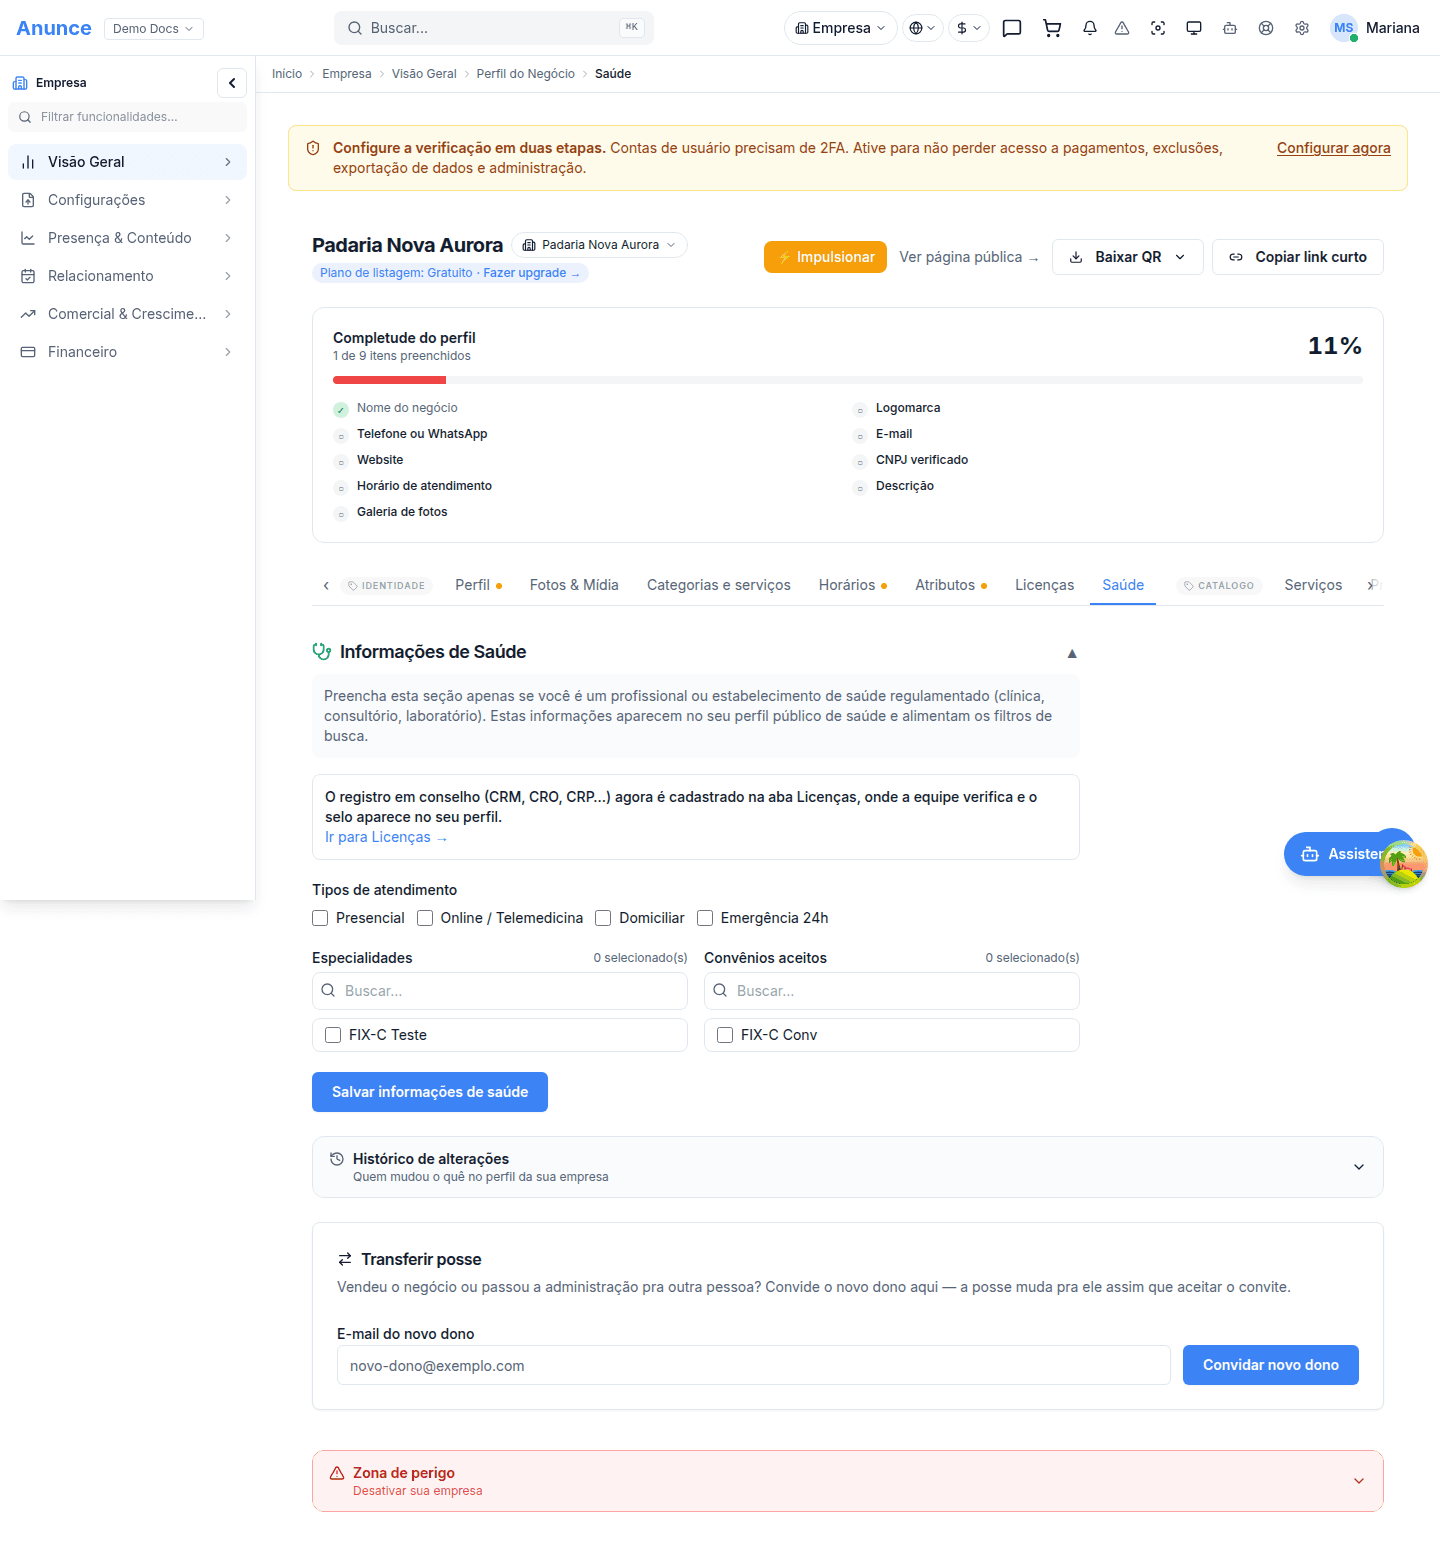Enable Online / Telemedicina checkbox
This screenshot has width=1440, height=1568.
coord(425,918)
